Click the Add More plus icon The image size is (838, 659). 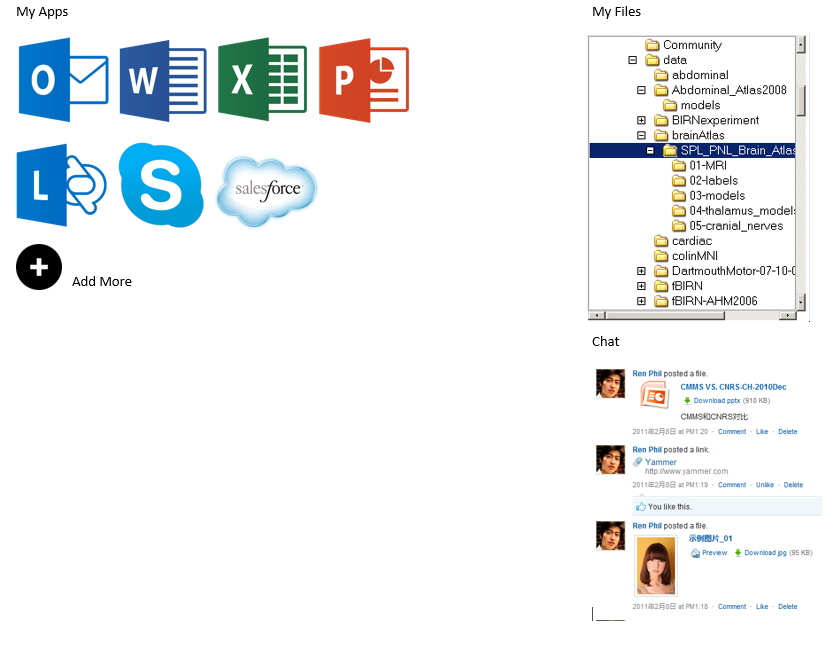[39, 267]
